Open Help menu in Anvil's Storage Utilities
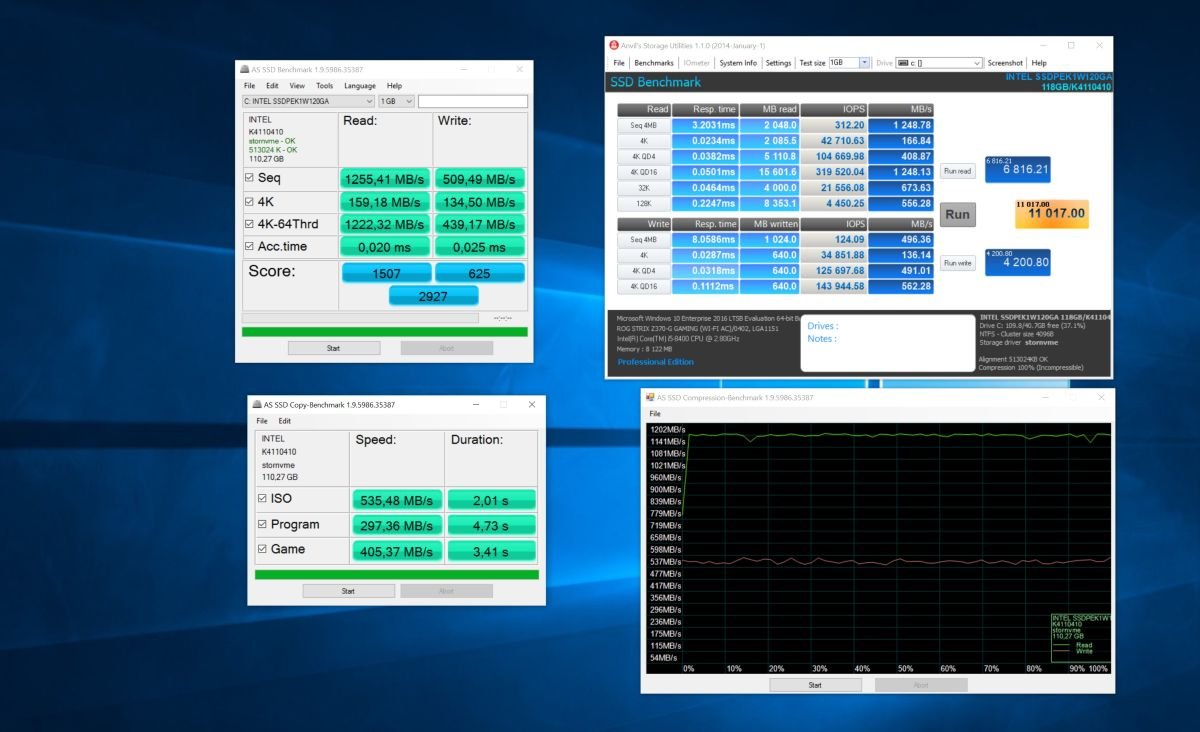The image size is (1200, 732). tap(1039, 63)
